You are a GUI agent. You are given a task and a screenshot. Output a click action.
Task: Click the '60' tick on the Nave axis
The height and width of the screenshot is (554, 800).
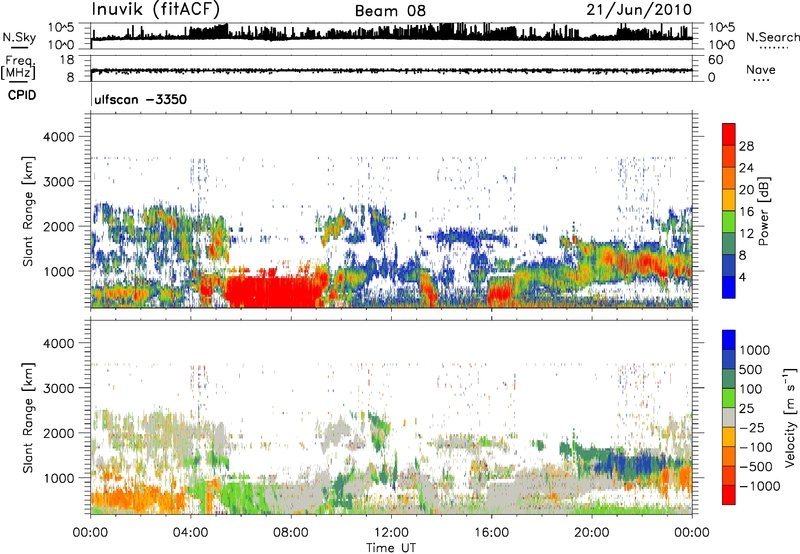(x=716, y=60)
